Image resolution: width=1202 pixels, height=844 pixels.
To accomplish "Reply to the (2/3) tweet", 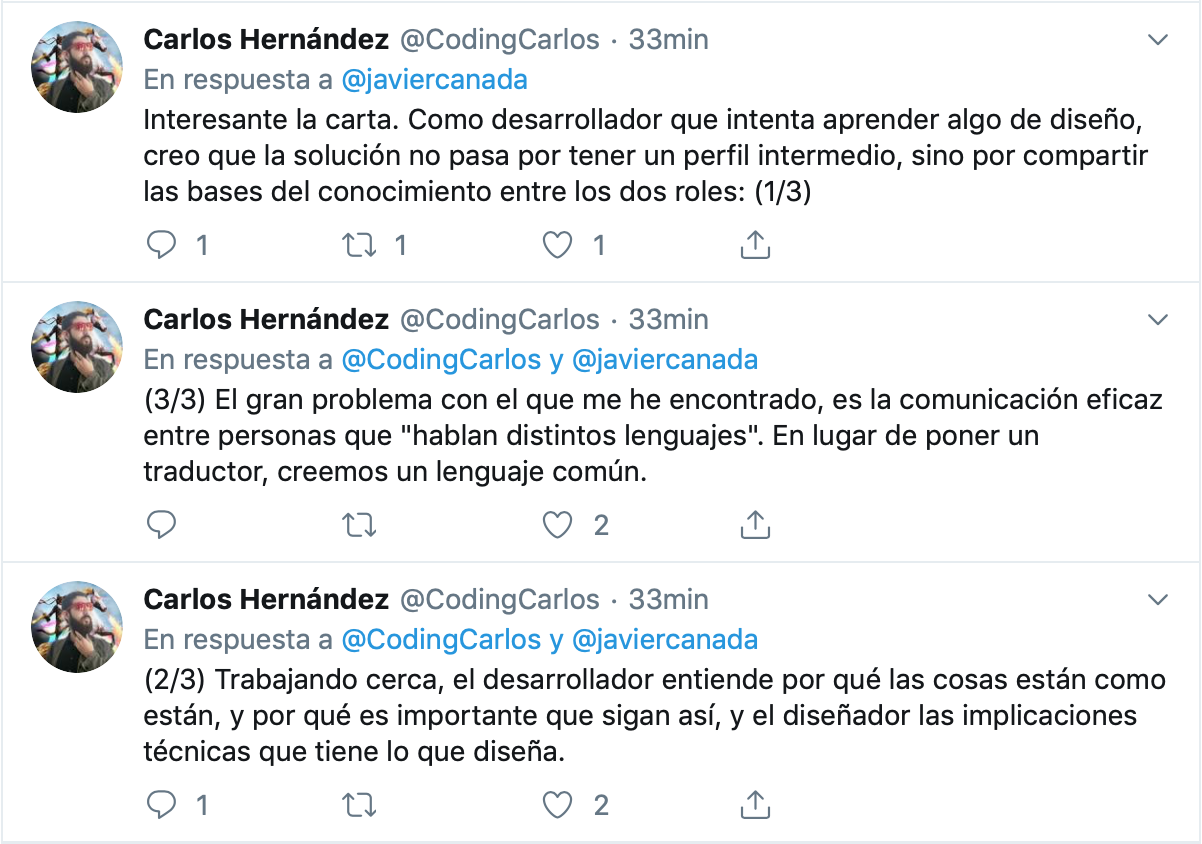I will pos(162,804).
